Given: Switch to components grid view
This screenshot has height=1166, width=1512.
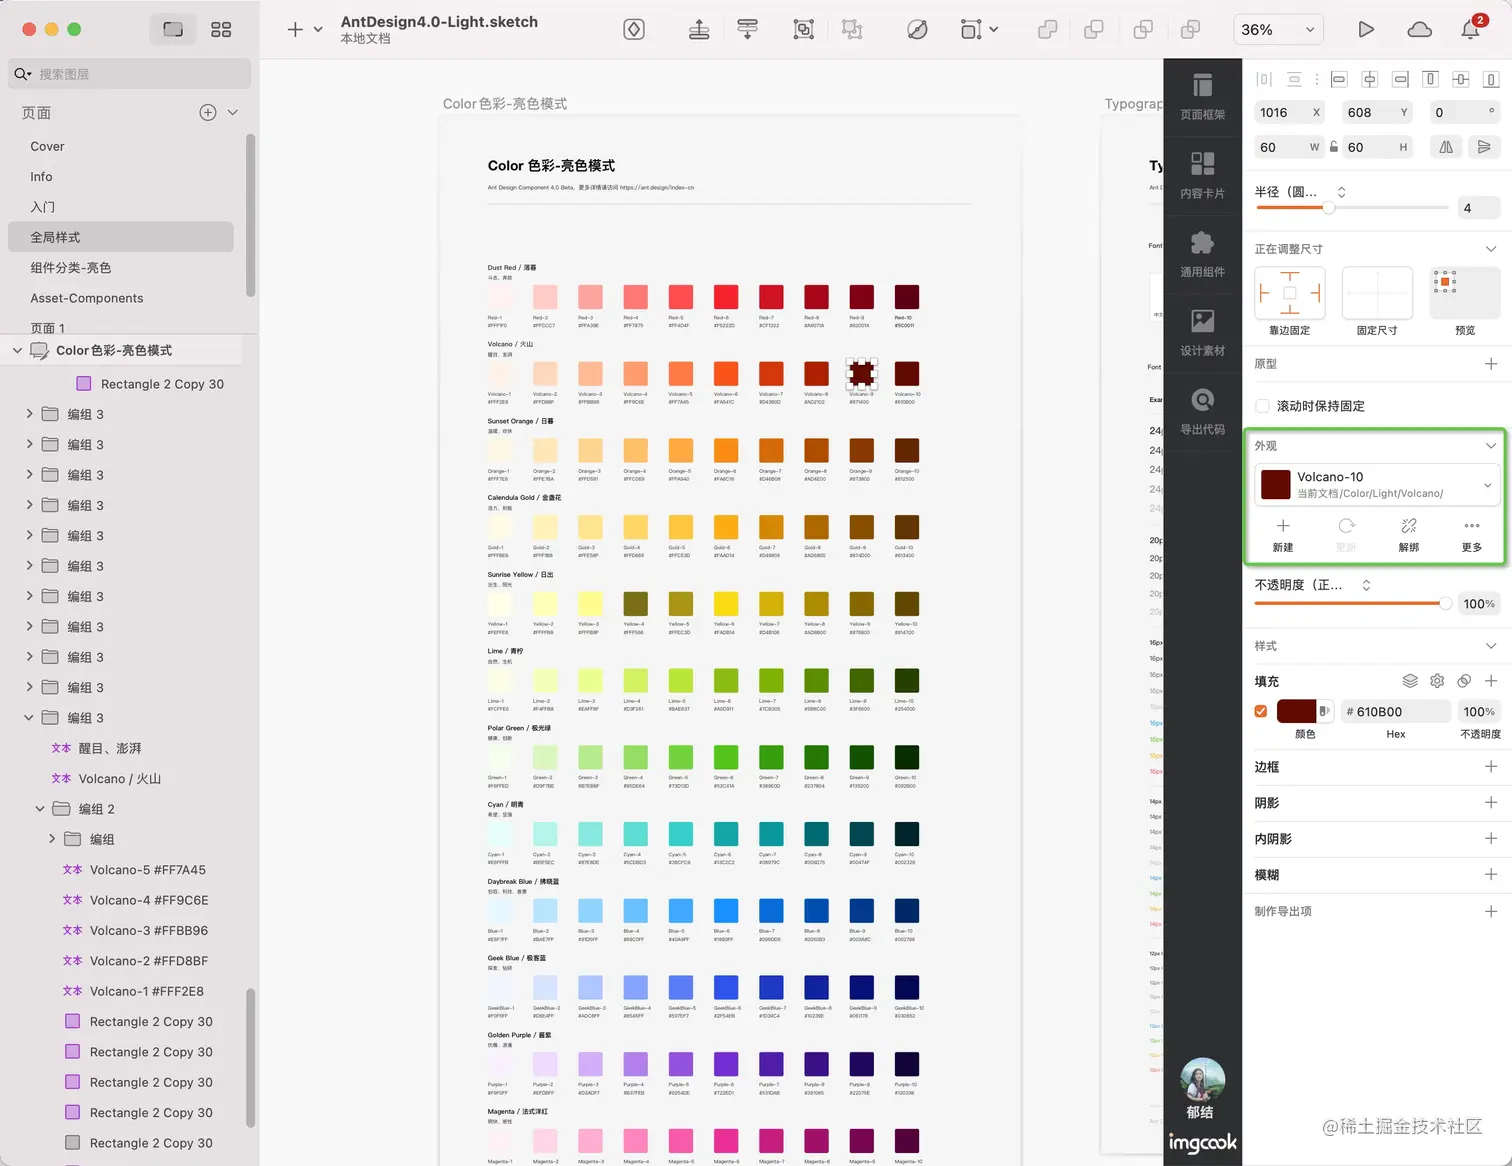Looking at the screenshot, I should 221,30.
